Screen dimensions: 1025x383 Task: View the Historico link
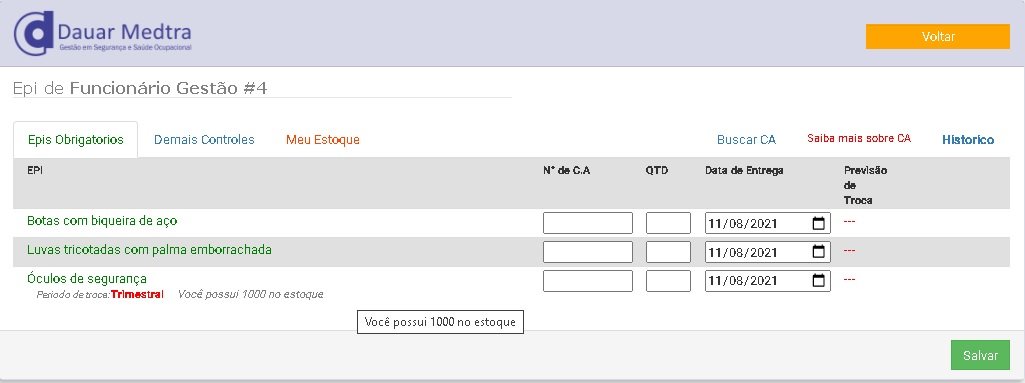[968, 140]
